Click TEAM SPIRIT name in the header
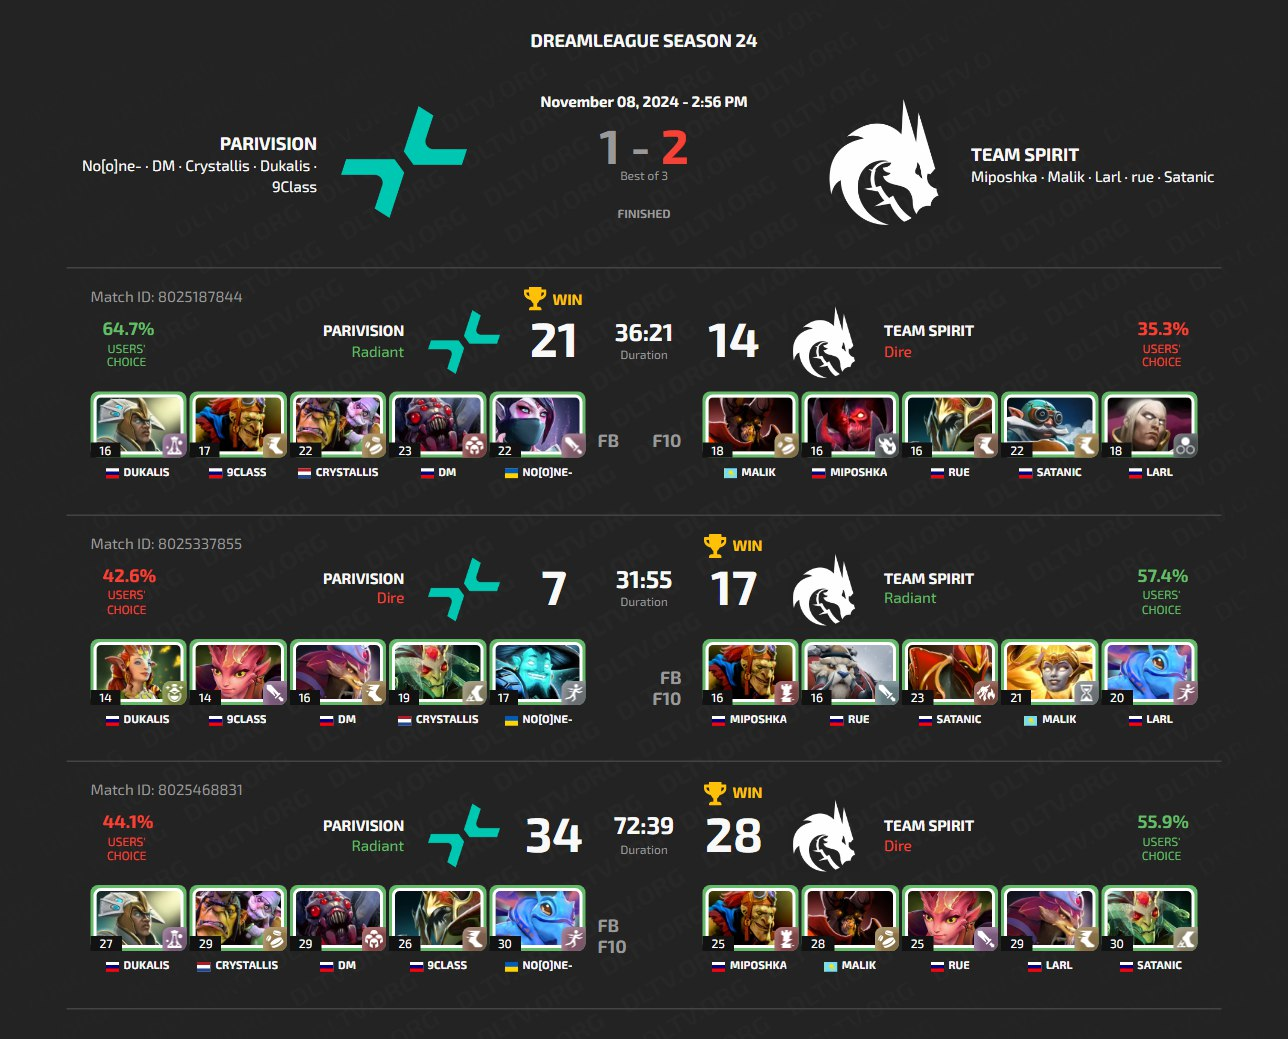The image size is (1288, 1039). [1025, 155]
